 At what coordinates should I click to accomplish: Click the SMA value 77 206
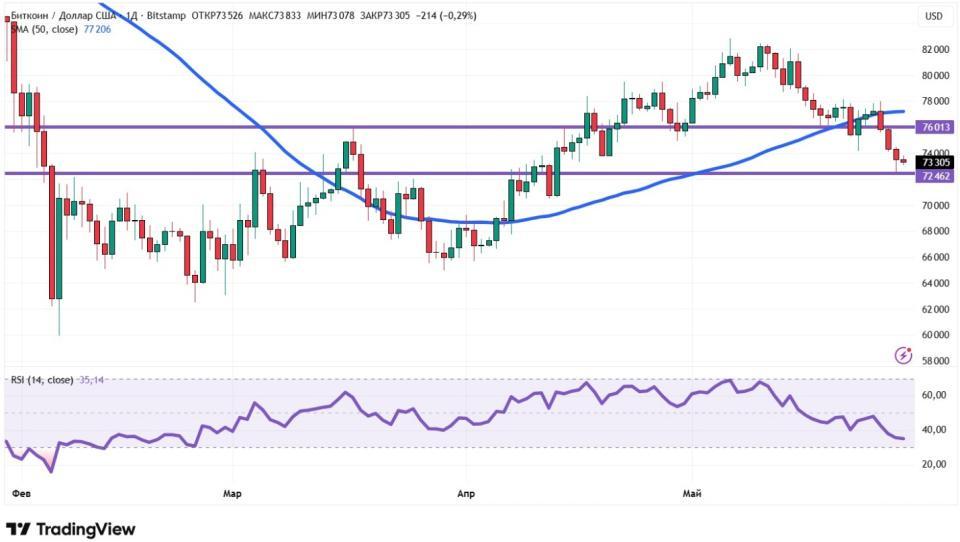tap(97, 29)
